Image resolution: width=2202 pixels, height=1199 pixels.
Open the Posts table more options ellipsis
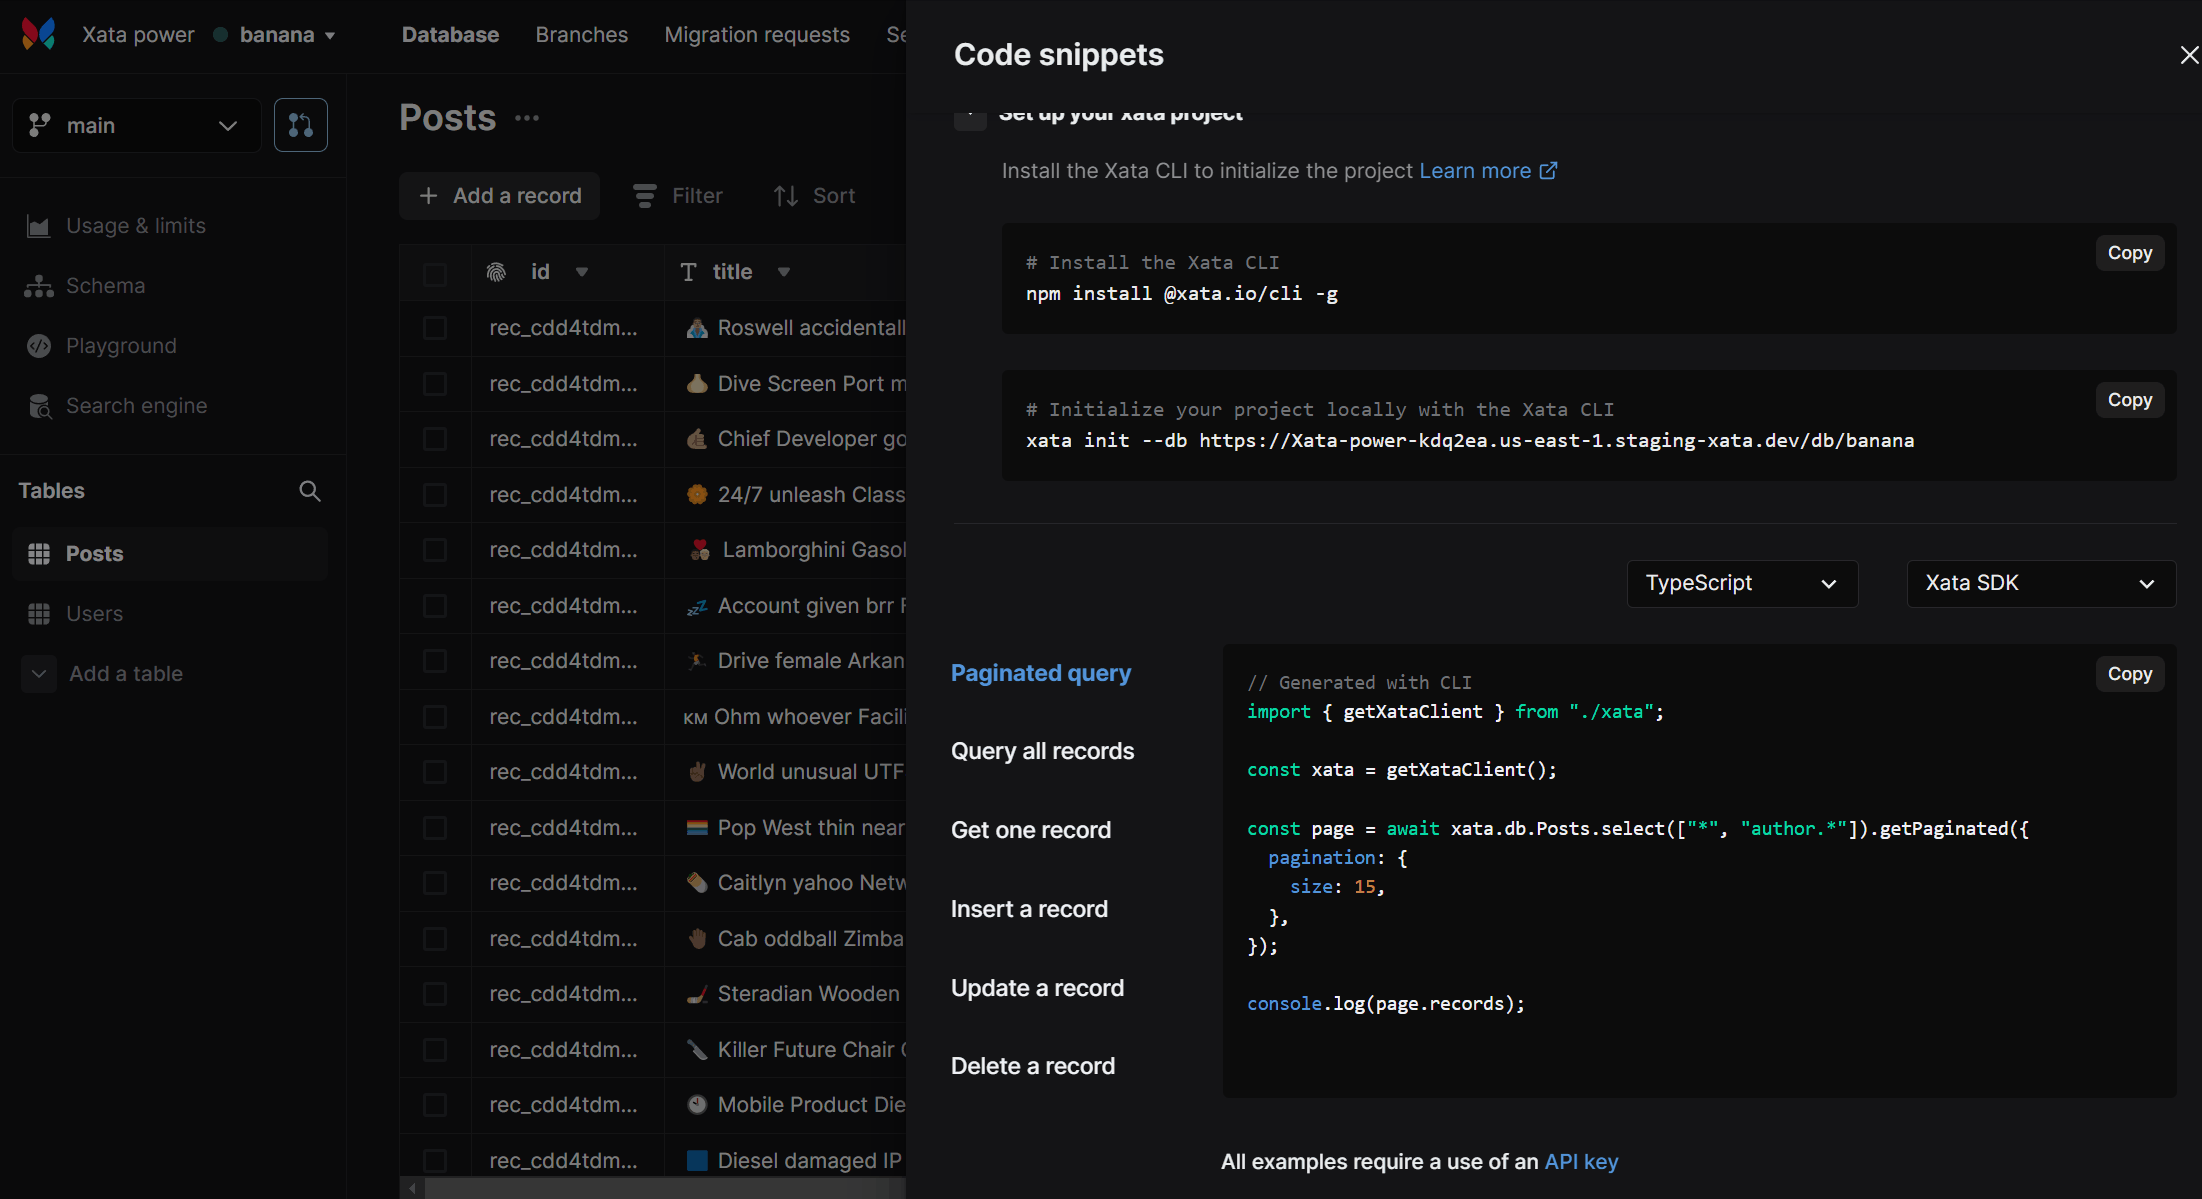(x=527, y=118)
